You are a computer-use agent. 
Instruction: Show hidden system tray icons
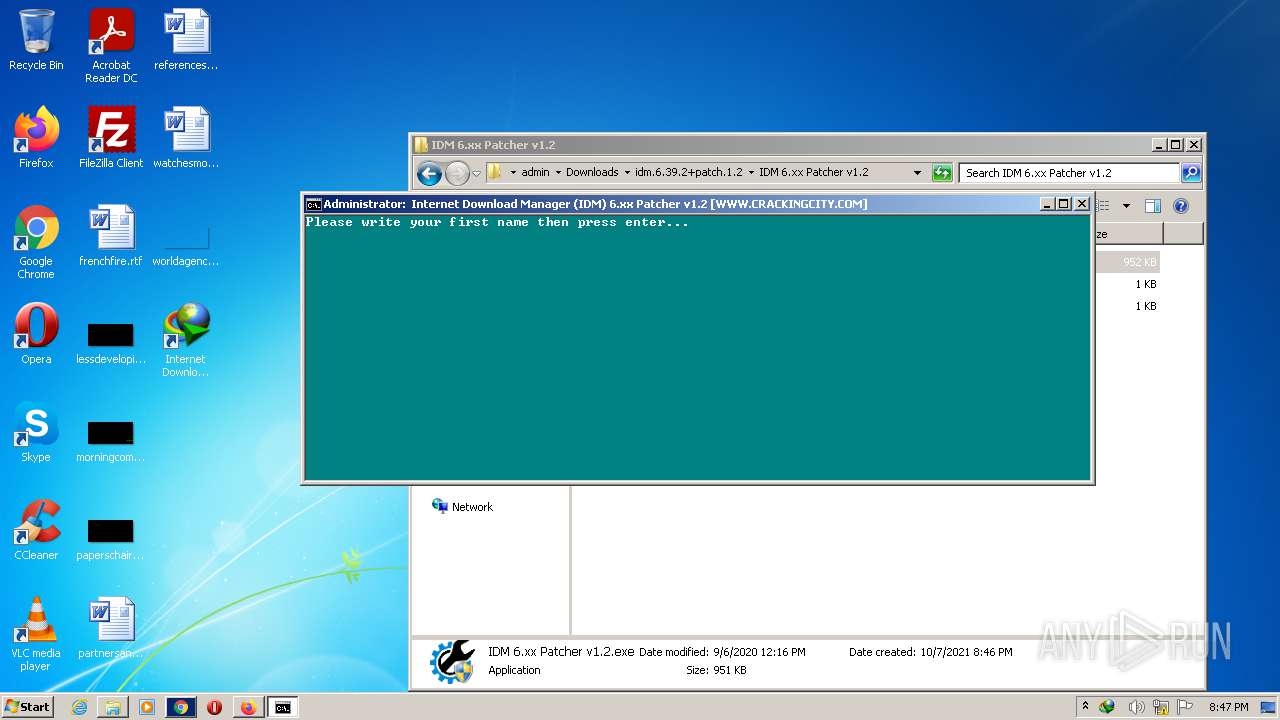click(1085, 707)
